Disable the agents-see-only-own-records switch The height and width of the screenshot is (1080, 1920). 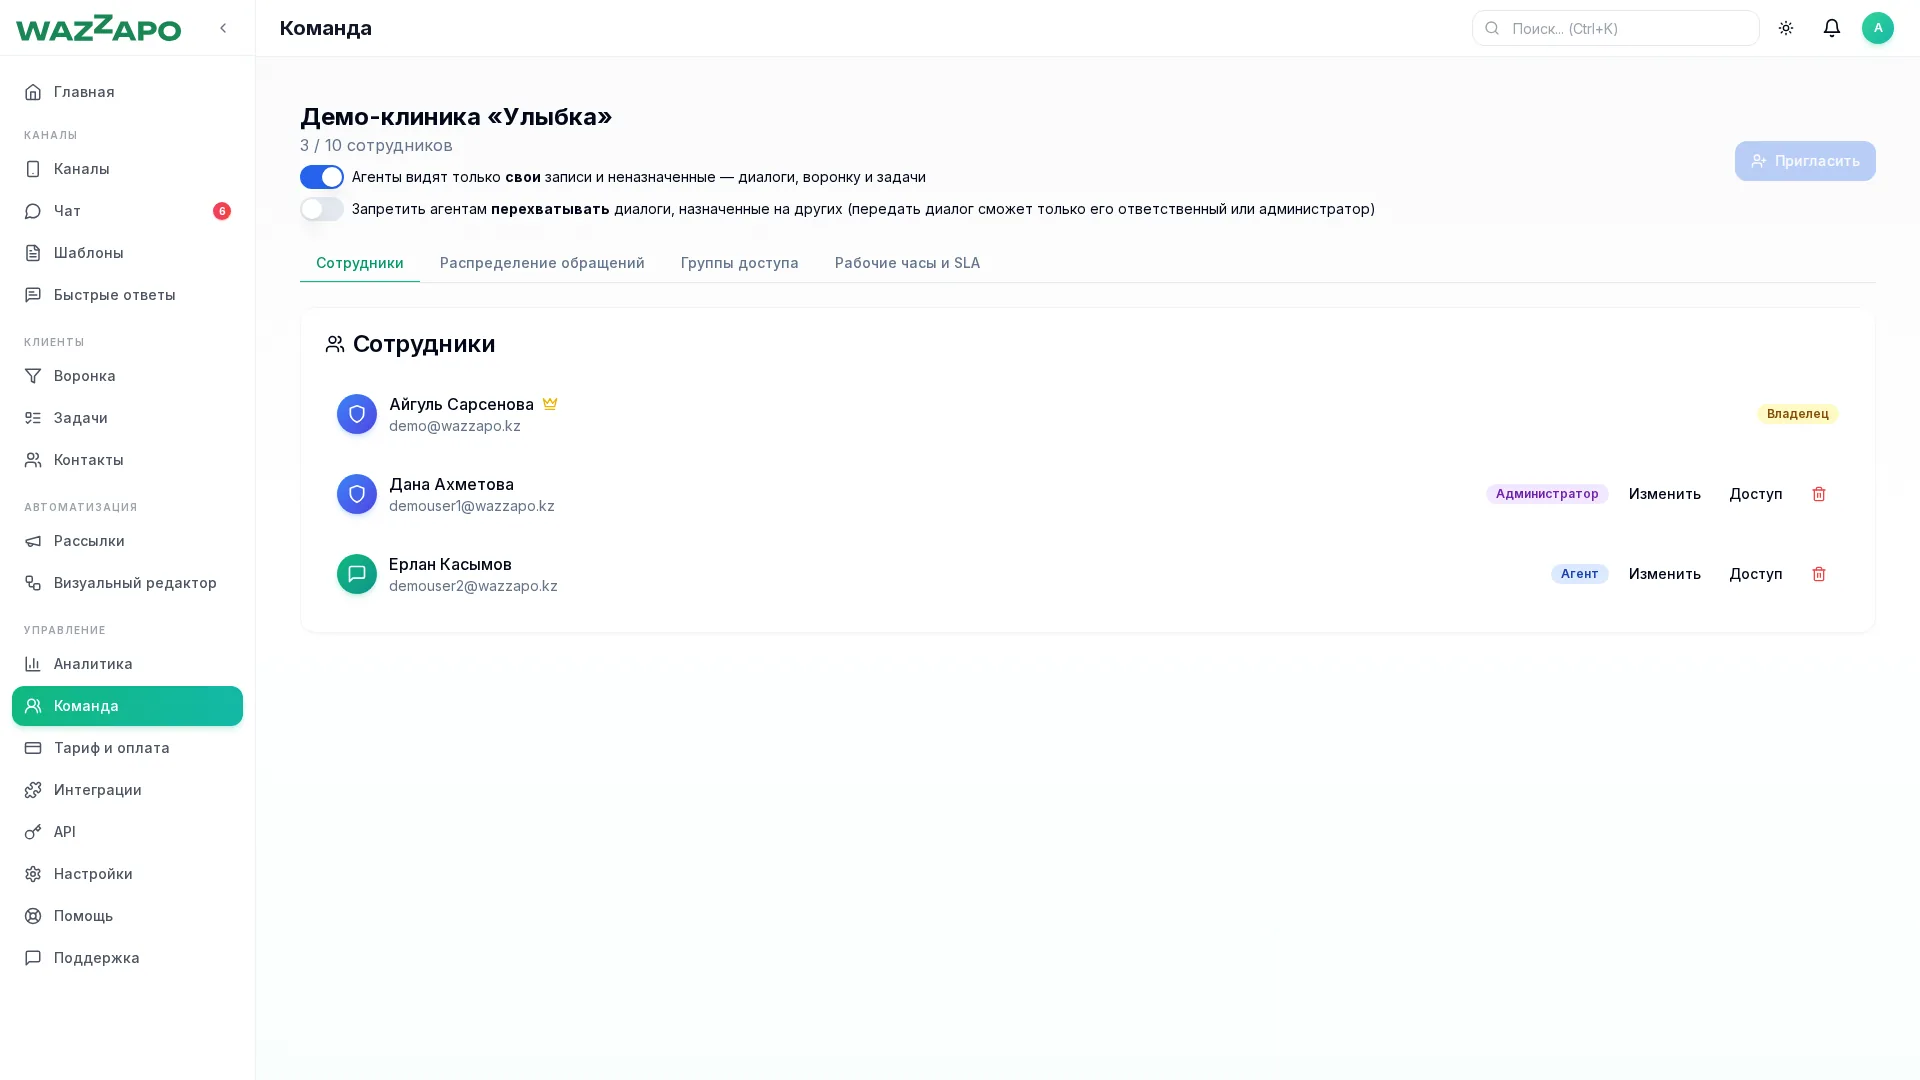point(322,177)
